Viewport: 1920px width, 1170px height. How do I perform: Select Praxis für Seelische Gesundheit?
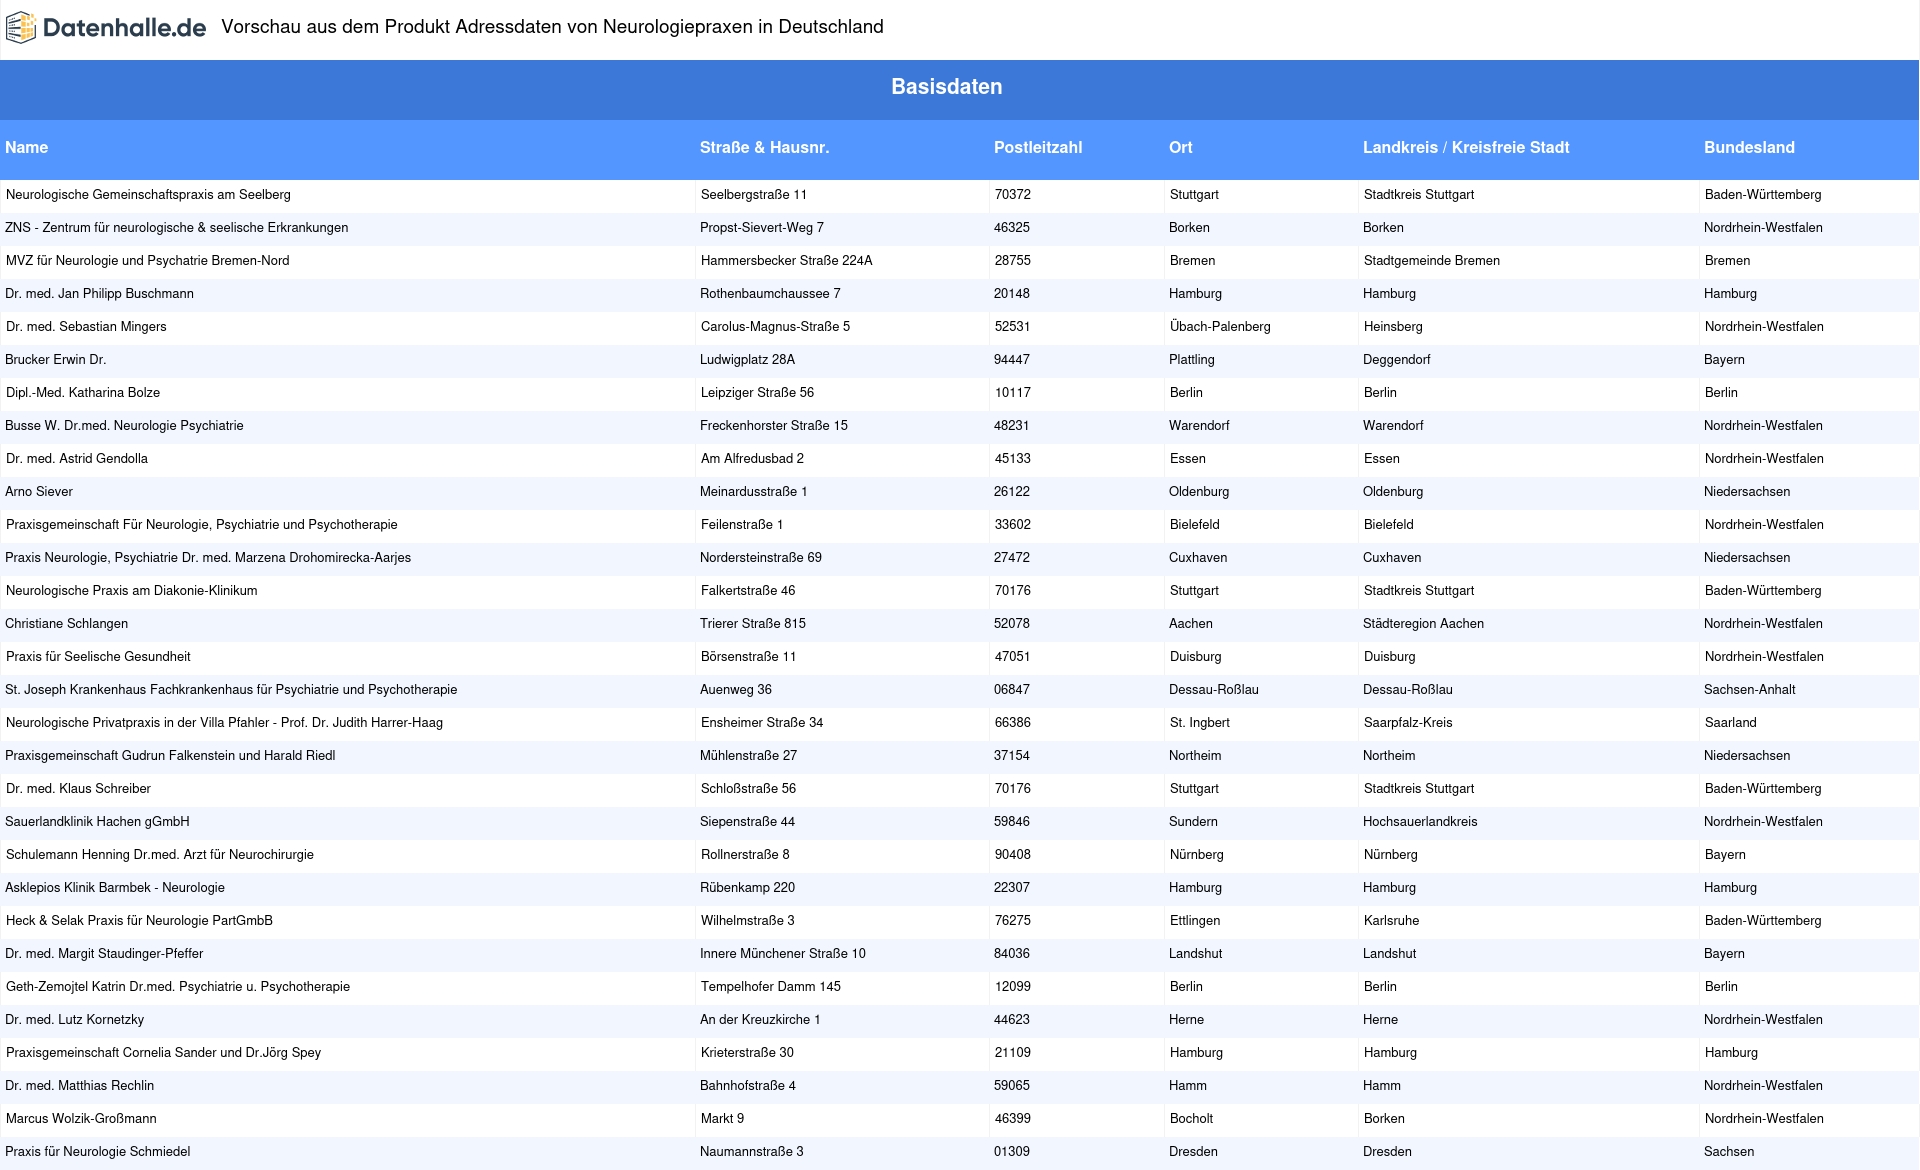98,657
